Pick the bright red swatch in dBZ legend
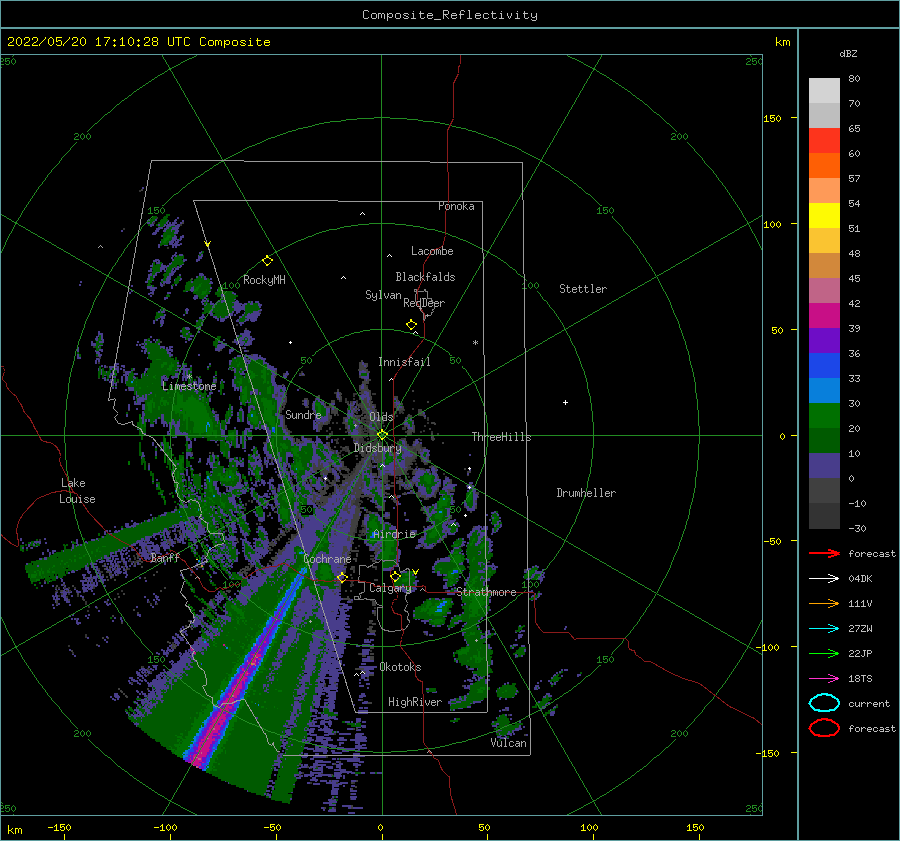Image resolution: width=900 pixels, height=841 pixels. tap(824, 141)
